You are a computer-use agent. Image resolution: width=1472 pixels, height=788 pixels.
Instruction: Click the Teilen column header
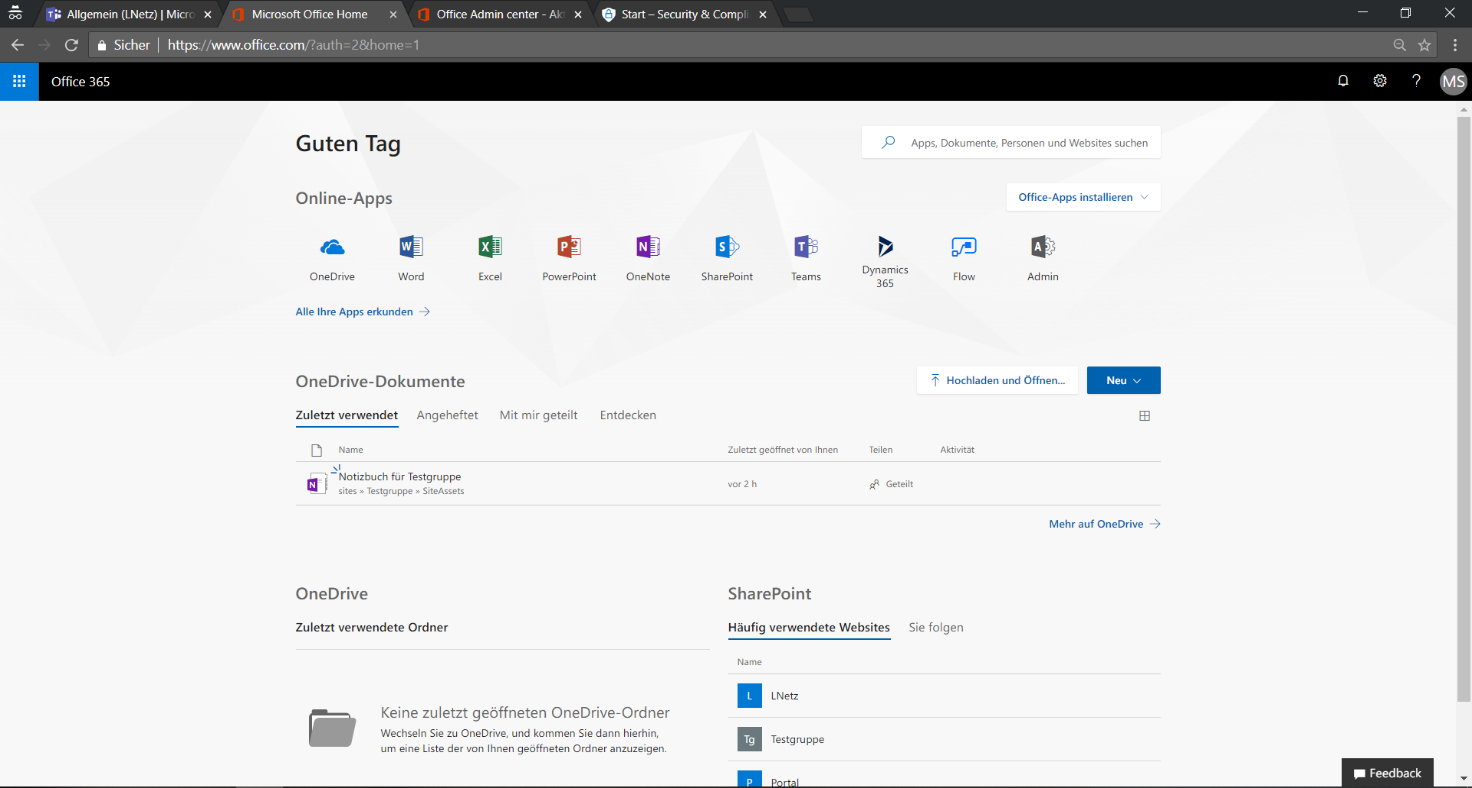(881, 450)
